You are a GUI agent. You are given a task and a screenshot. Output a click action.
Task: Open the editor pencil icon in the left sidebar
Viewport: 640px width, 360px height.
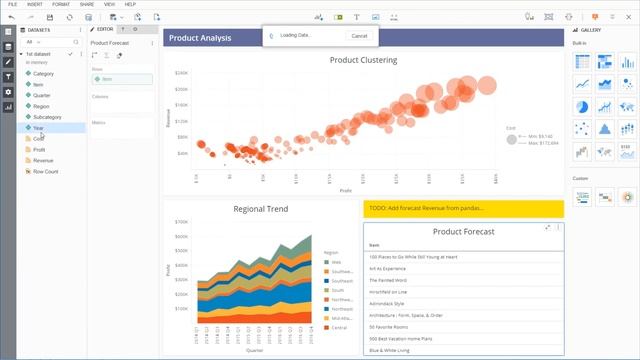click(x=8, y=62)
